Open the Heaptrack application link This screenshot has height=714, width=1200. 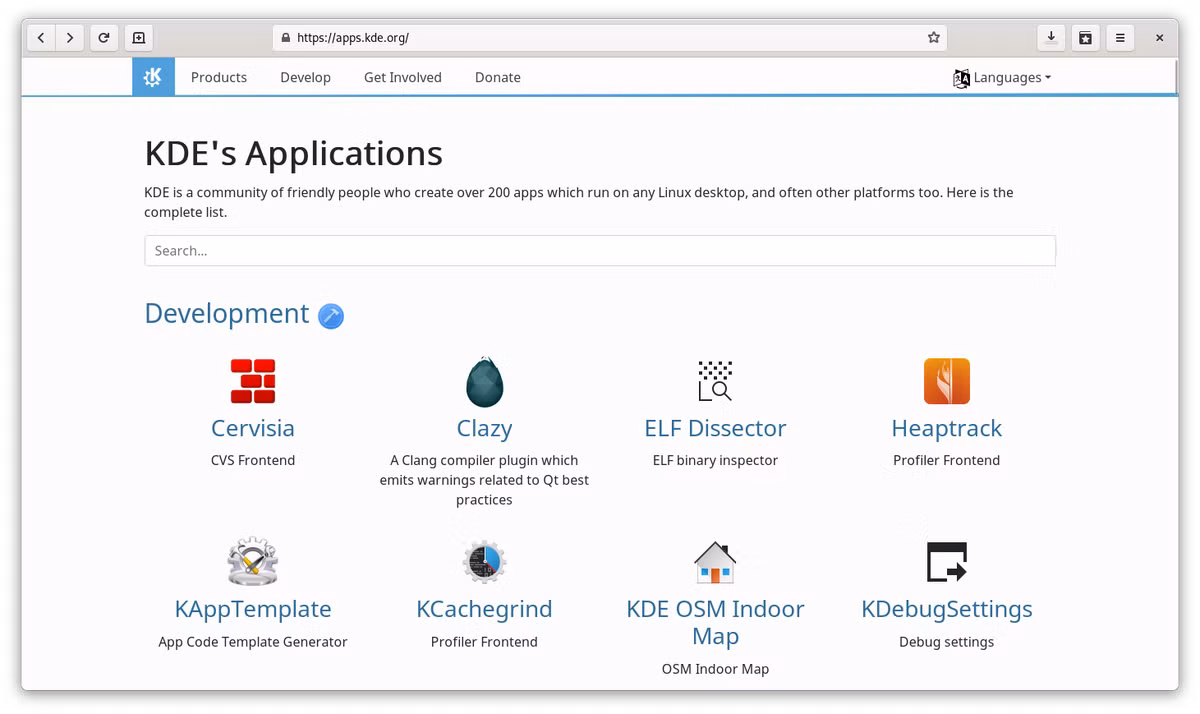[x=947, y=428]
